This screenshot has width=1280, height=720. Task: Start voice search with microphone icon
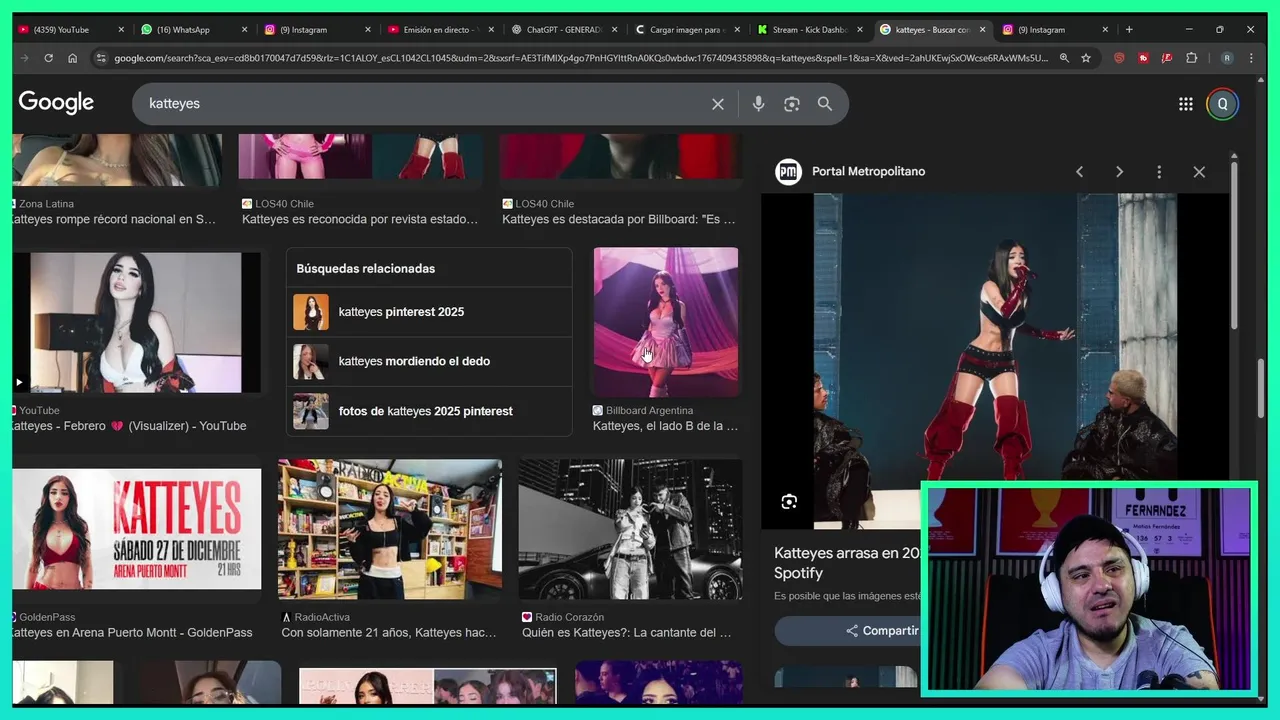[x=759, y=104]
